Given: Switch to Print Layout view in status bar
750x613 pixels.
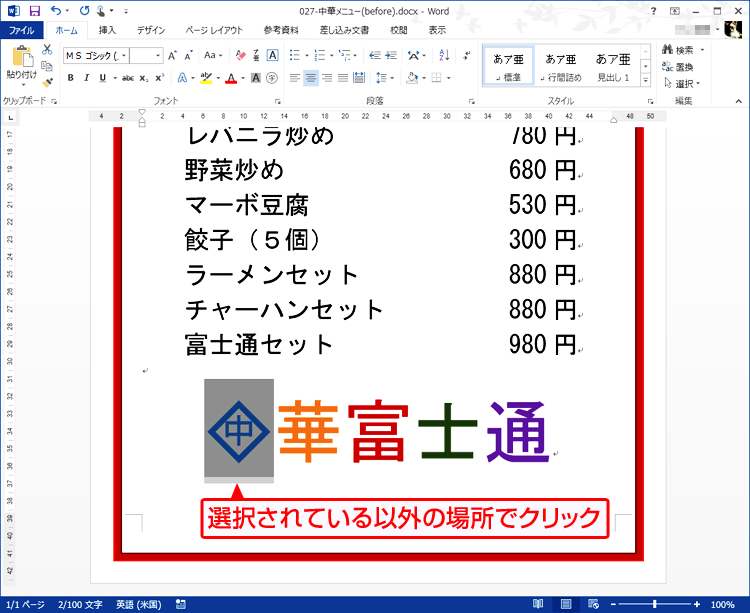Looking at the screenshot, I should [x=566, y=604].
